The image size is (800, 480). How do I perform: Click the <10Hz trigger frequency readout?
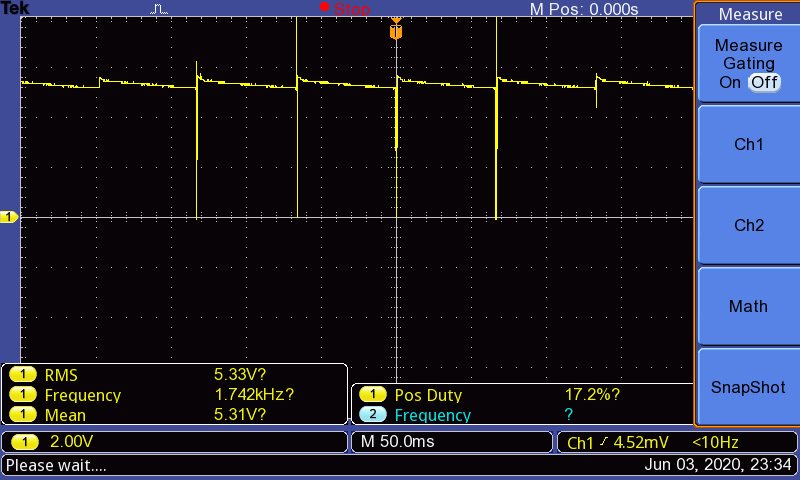point(715,442)
